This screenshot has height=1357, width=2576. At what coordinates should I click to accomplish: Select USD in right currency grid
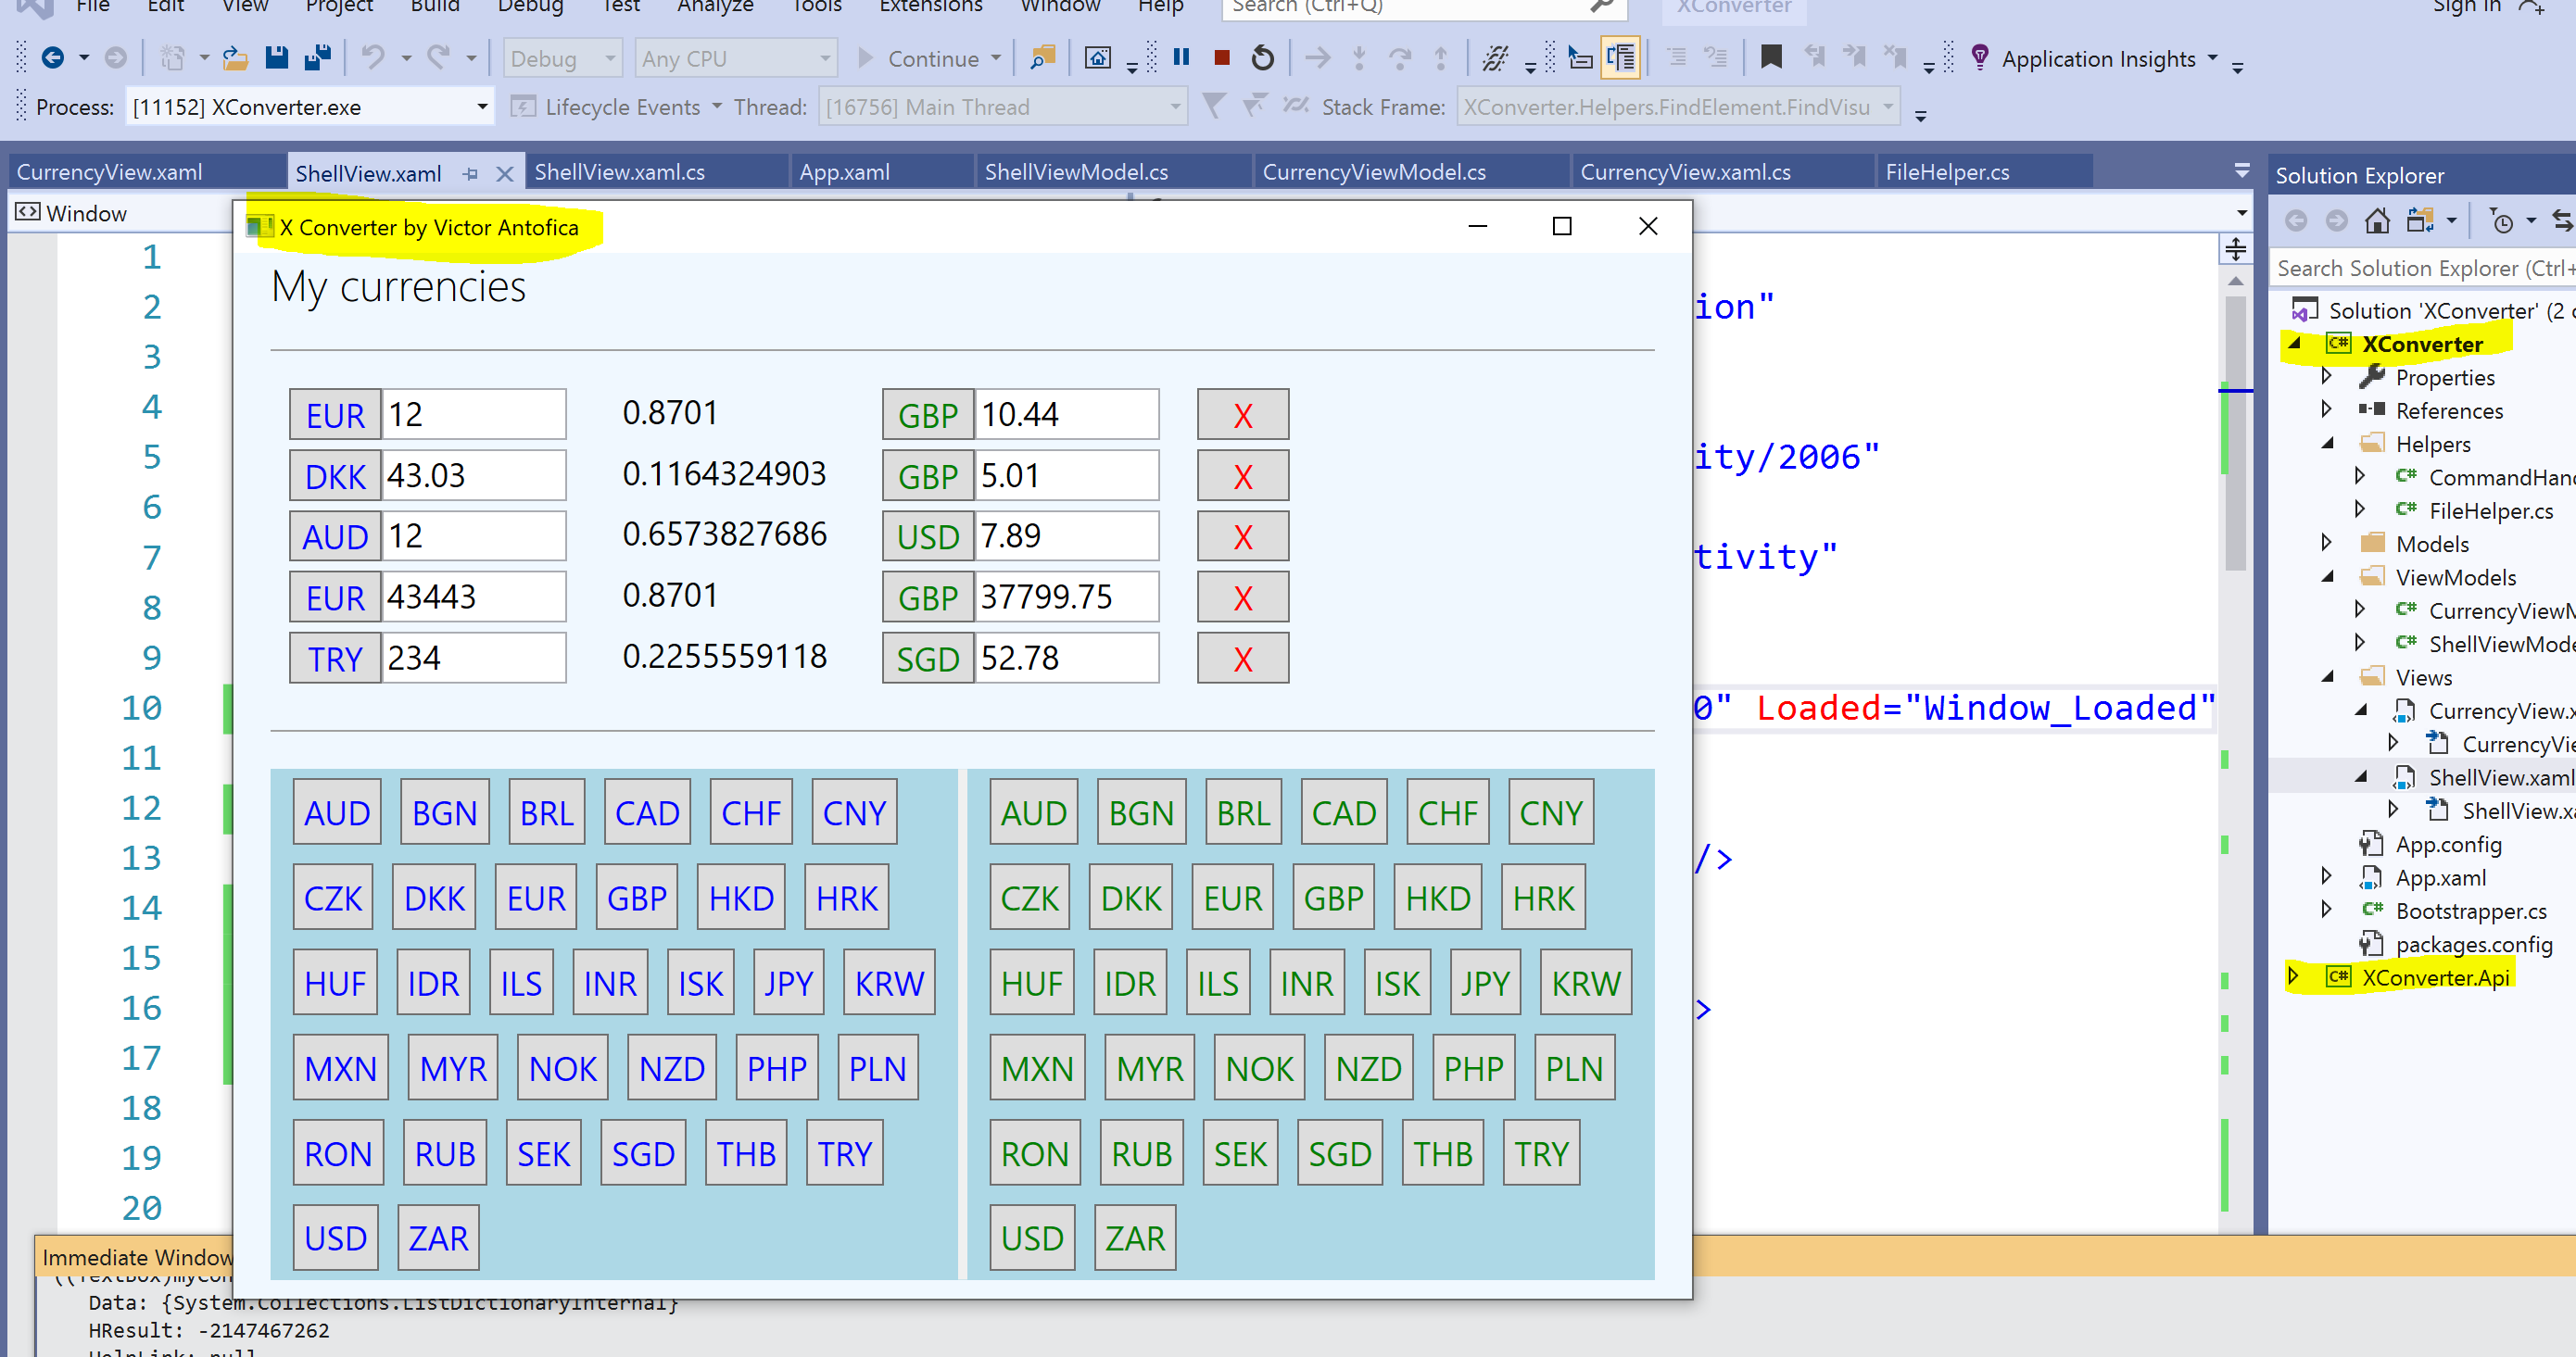[1032, 1238]
